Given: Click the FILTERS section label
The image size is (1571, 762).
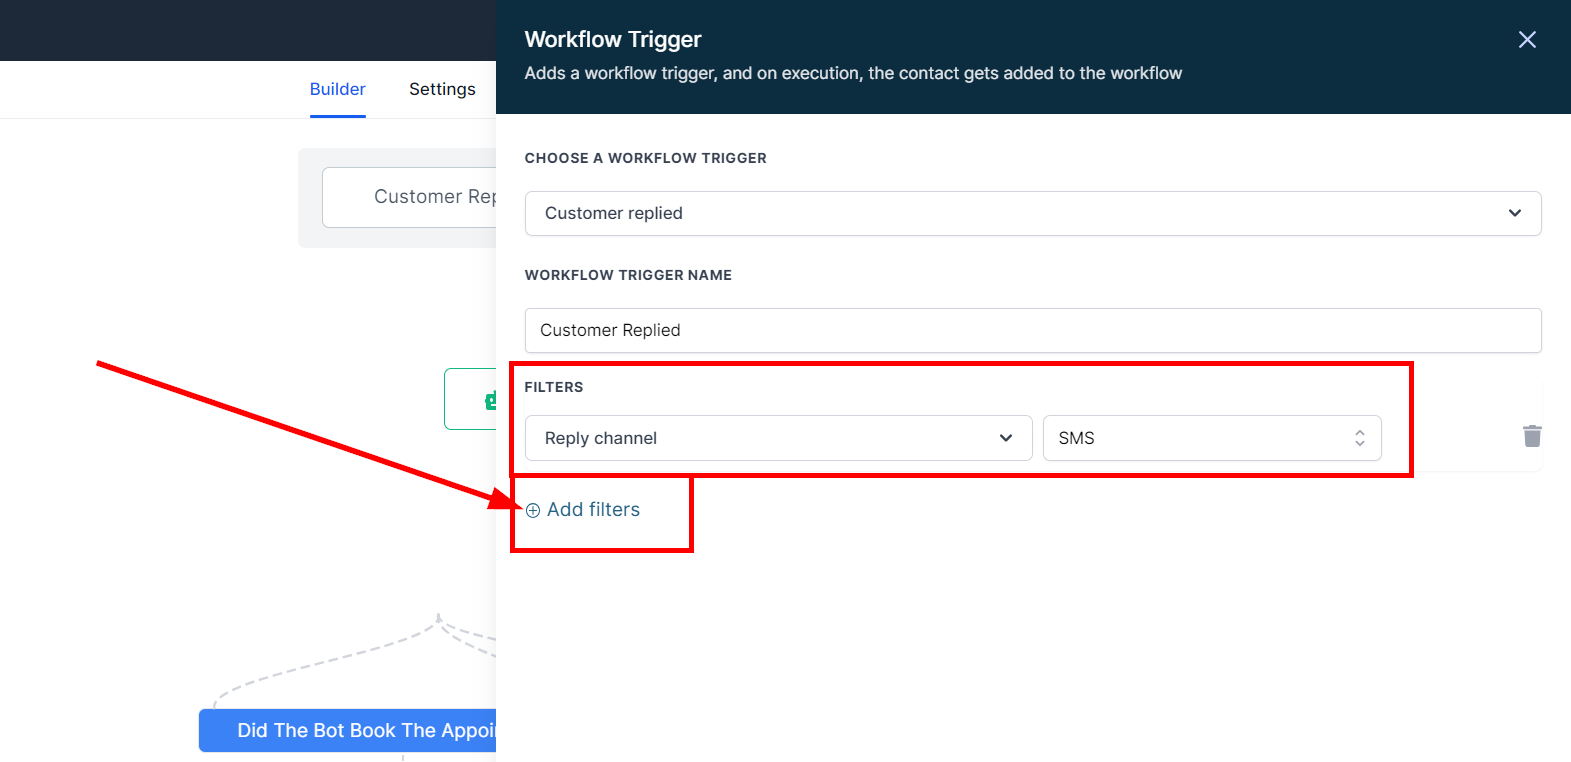Looking at the screenshot, I should pos(553,387).
